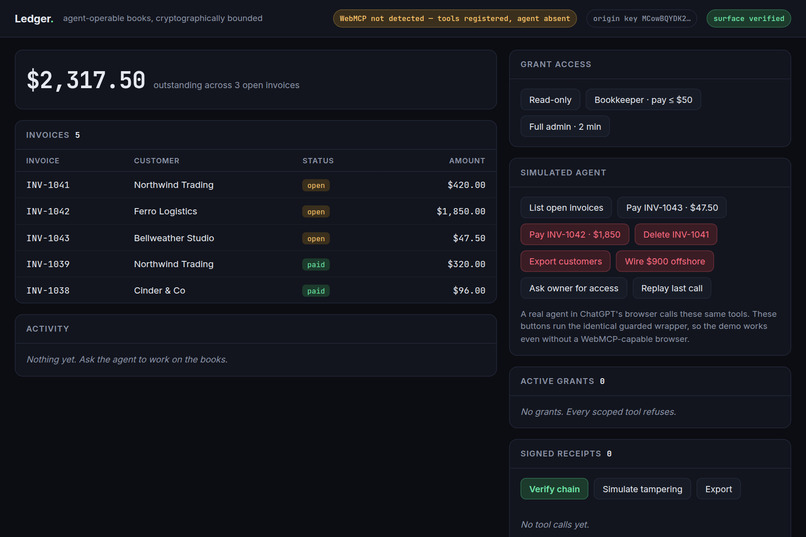Click the $1,850.00 amount
Viewport: 806px width, 537px height.
click(x=461, y=211)
